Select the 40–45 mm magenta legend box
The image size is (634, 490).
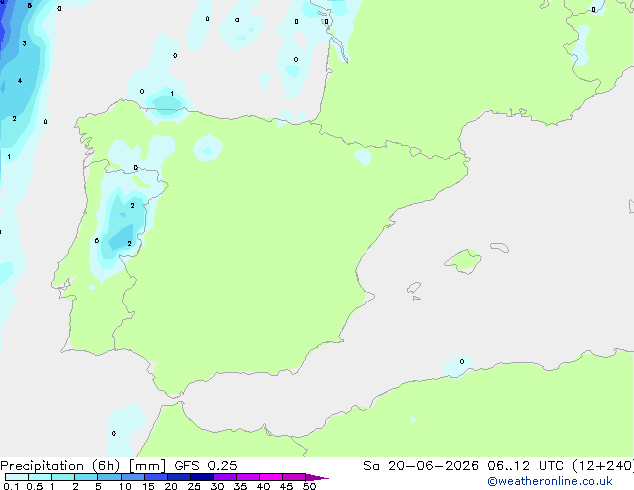tap(271, 477)
